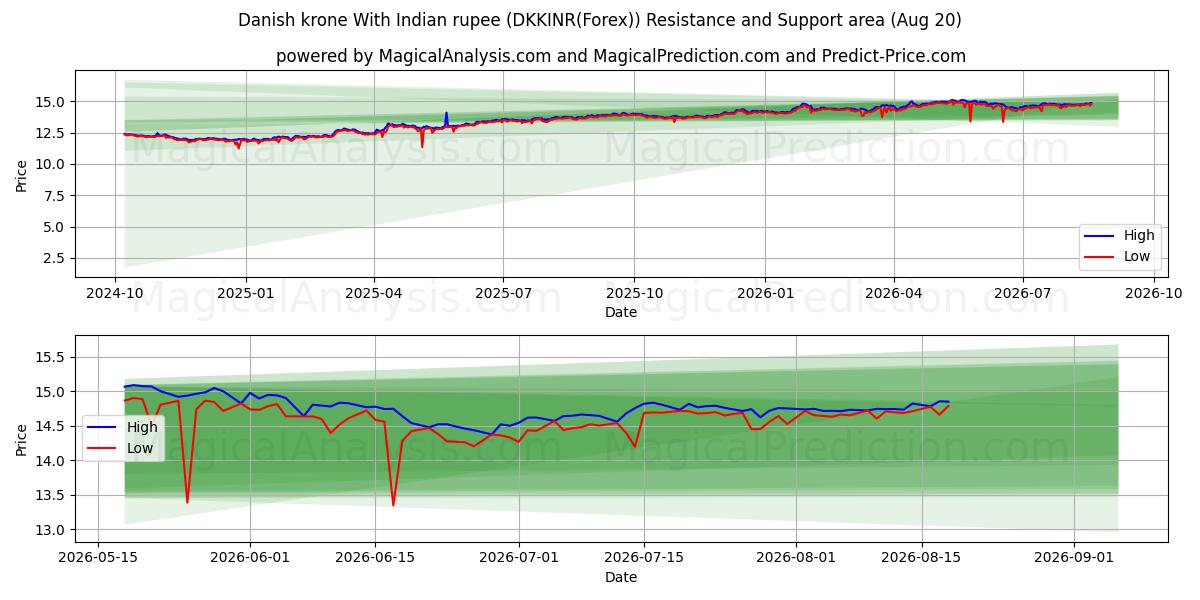Click the bottom chart y-axis value '14.5'

point(50,427)
